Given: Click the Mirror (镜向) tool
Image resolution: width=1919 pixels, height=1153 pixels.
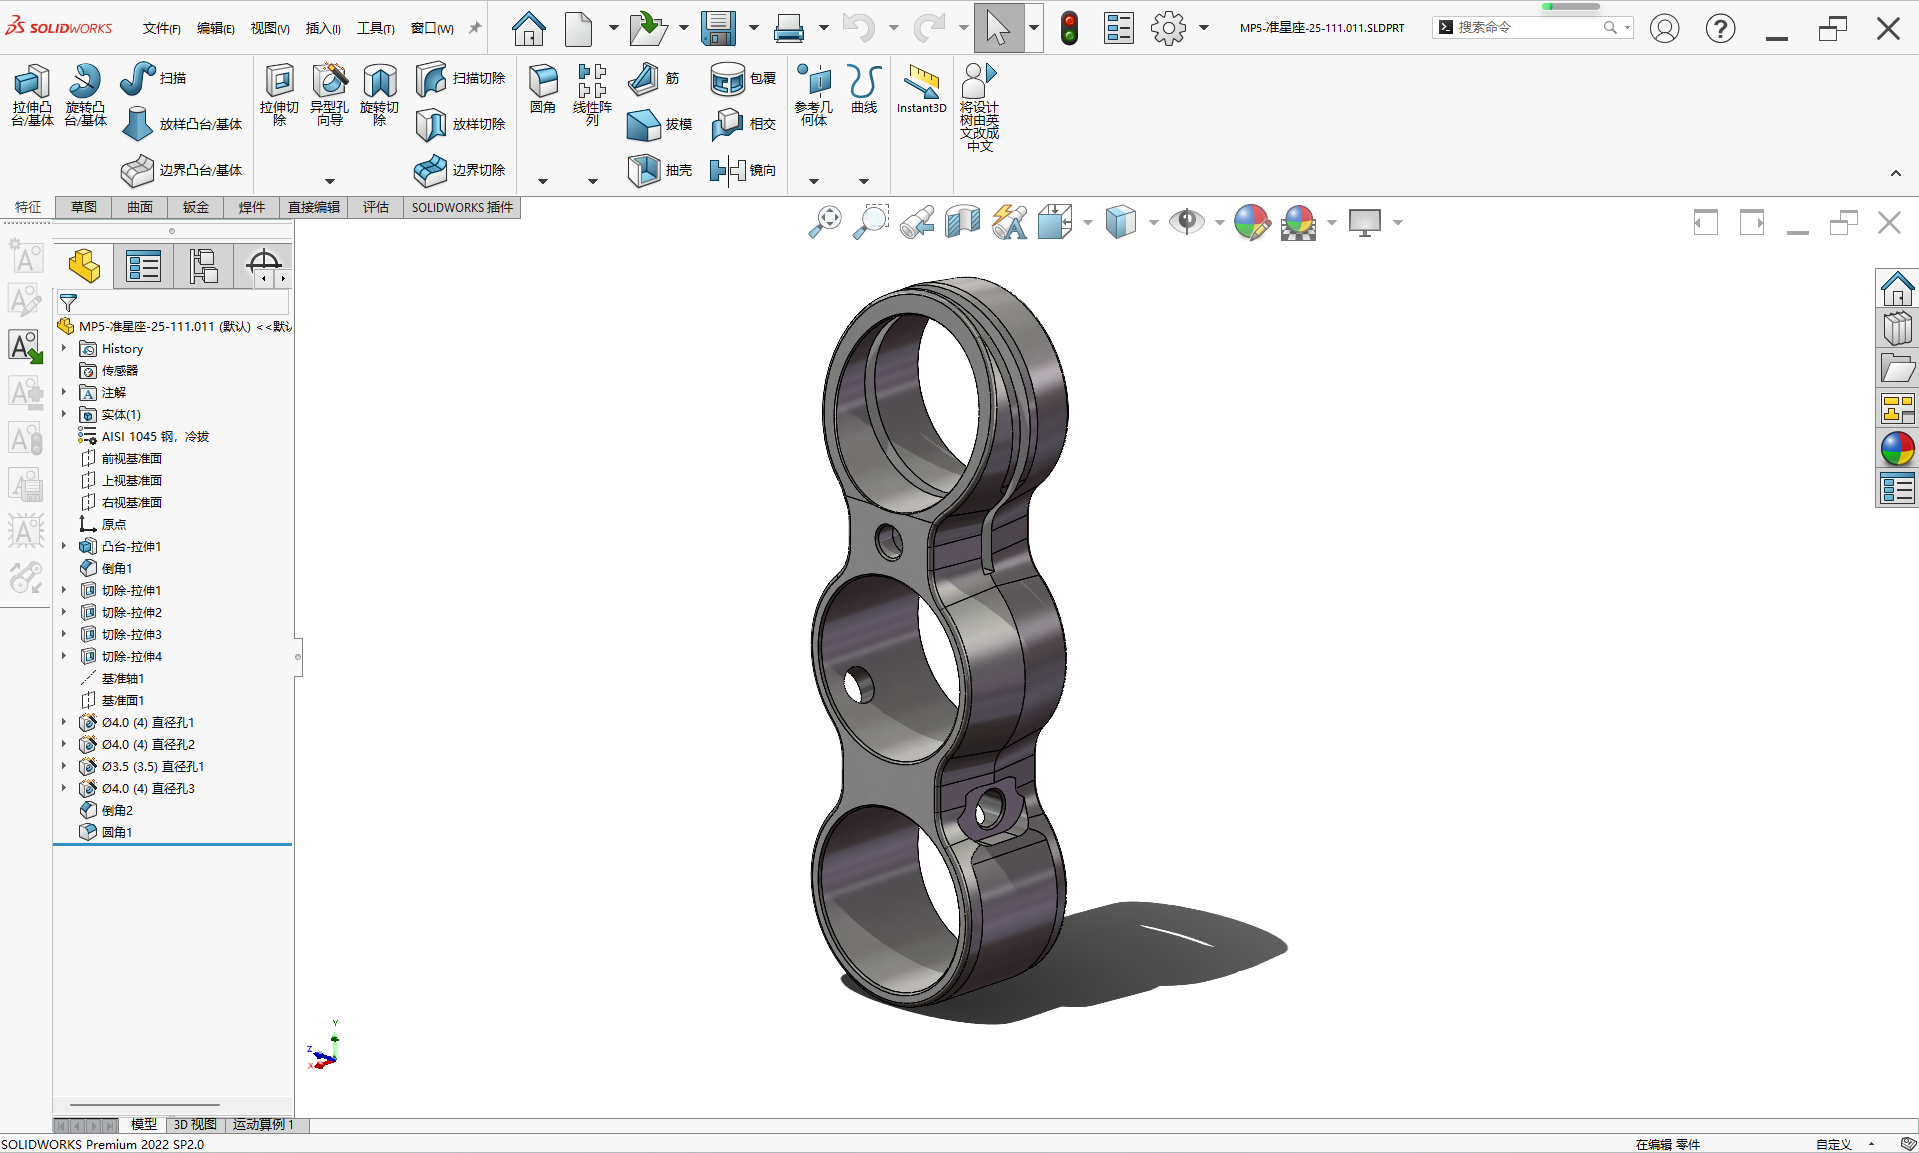Looking at the screenshot, I should coord(743,170).
